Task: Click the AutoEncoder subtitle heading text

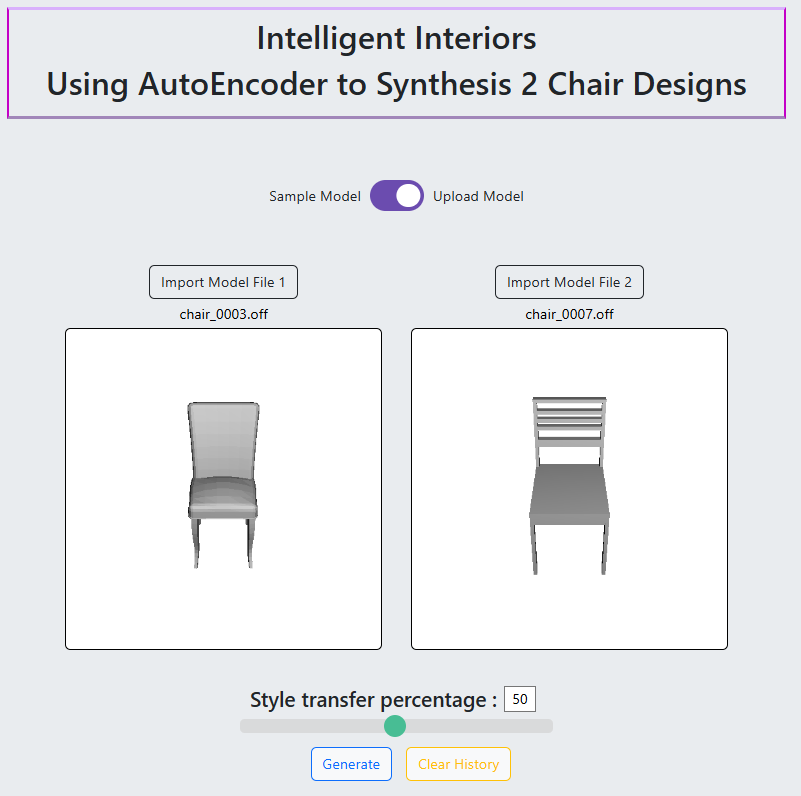Action: point(396,84)
